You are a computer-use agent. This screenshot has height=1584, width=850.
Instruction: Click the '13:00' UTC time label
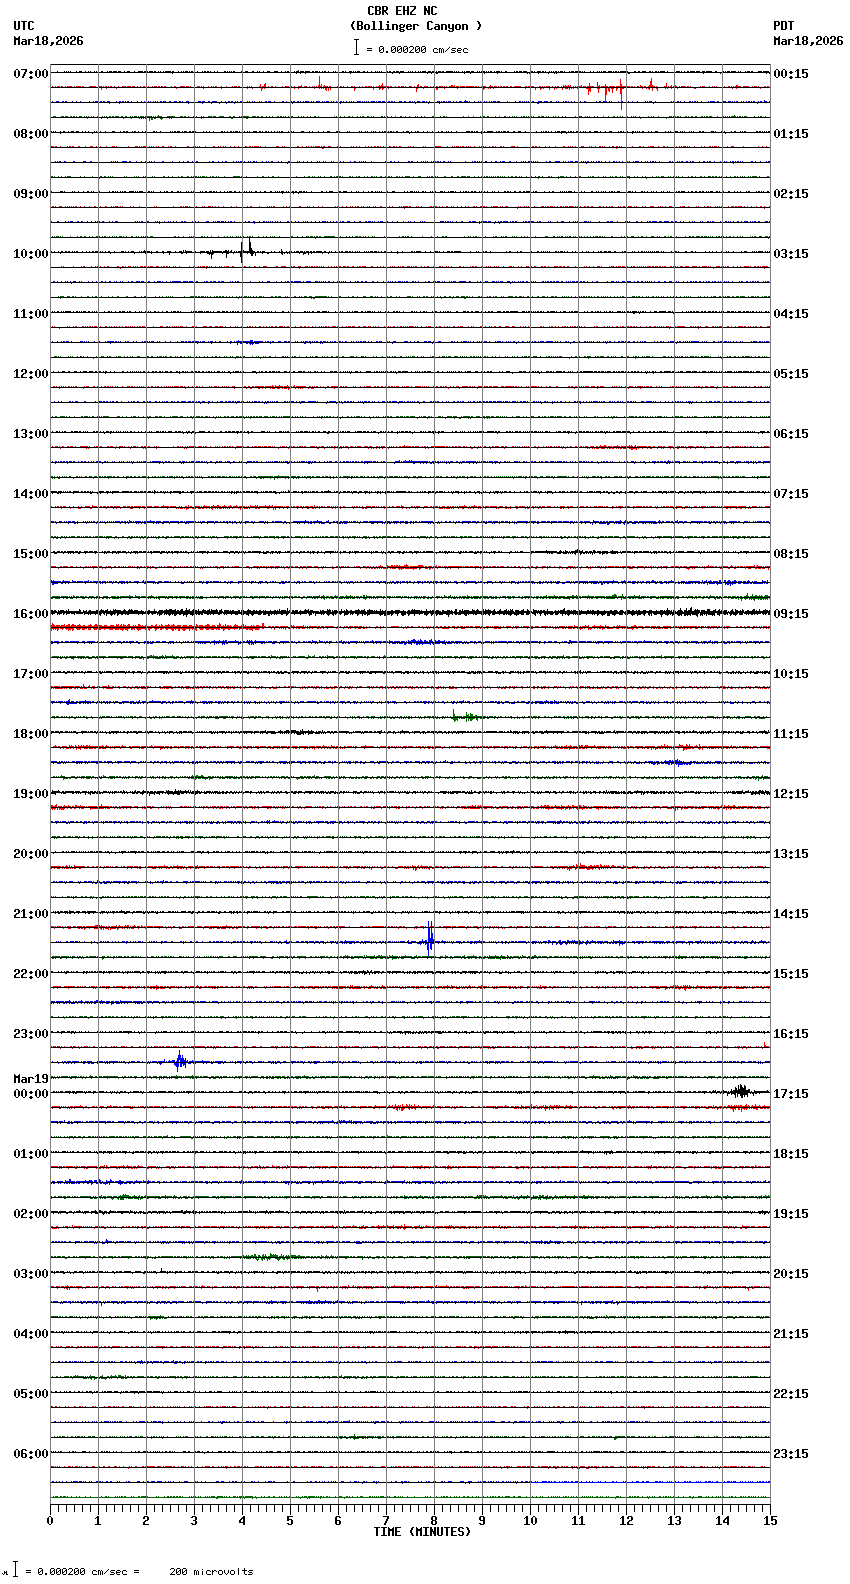[x=30, y=434]
